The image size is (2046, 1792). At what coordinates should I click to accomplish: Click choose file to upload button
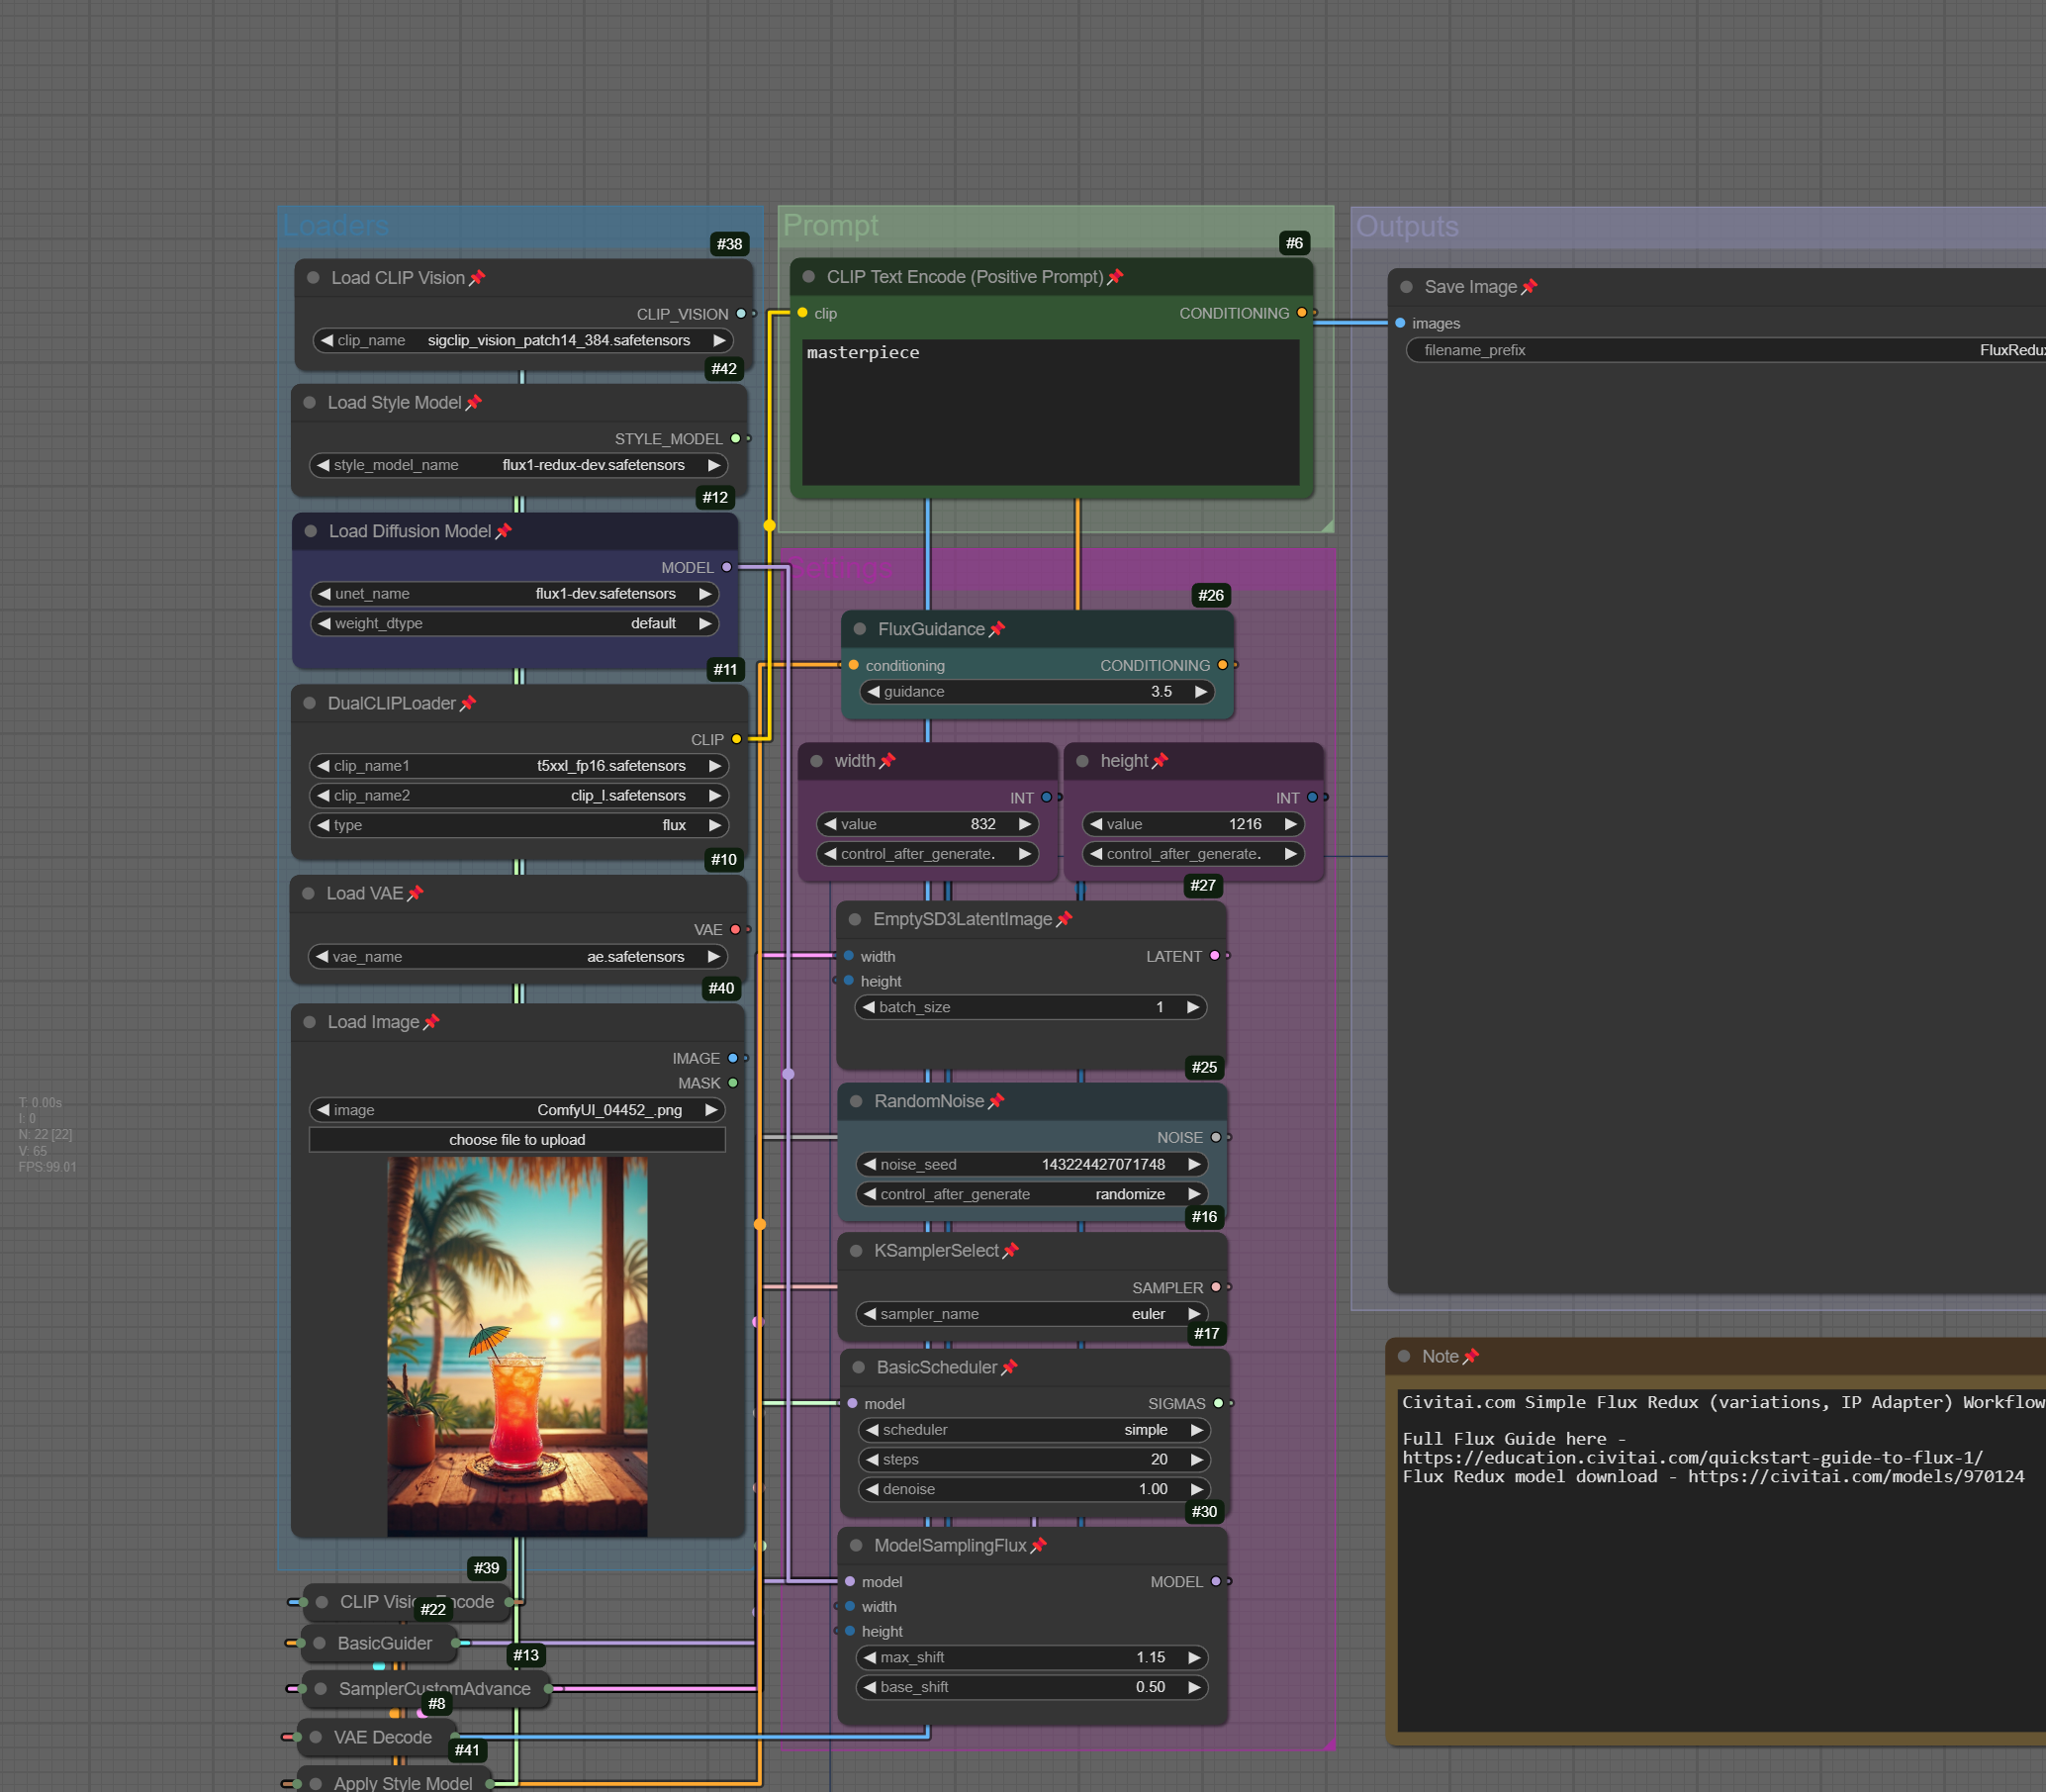point(517,1140)
